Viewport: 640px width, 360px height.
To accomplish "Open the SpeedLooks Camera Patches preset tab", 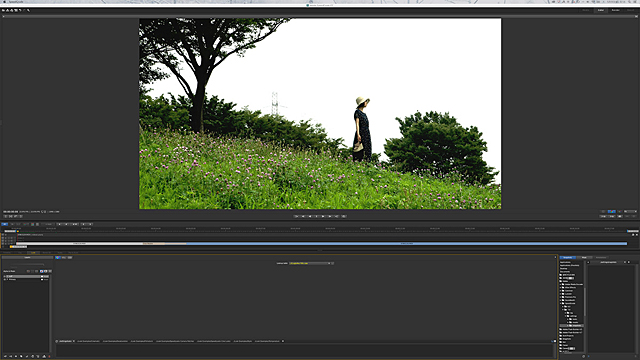I will [x=175, y=341].
